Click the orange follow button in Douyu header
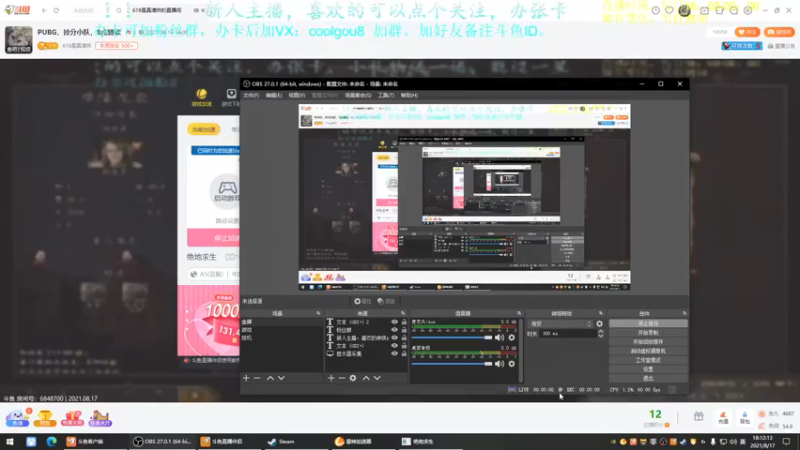This screenshot has width=800, height=450. 747,32
